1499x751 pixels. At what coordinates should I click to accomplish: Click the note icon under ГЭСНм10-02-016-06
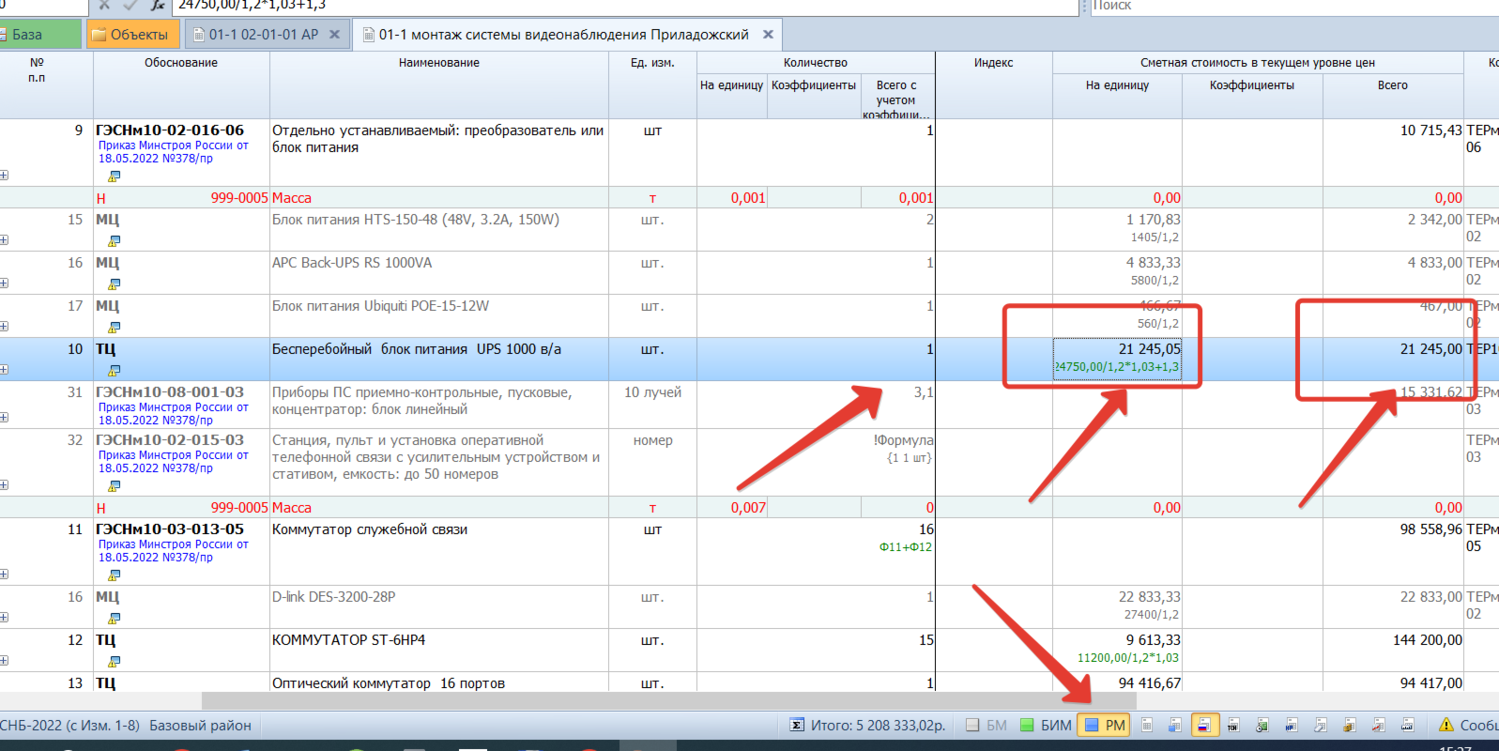[x=114, y=176]
